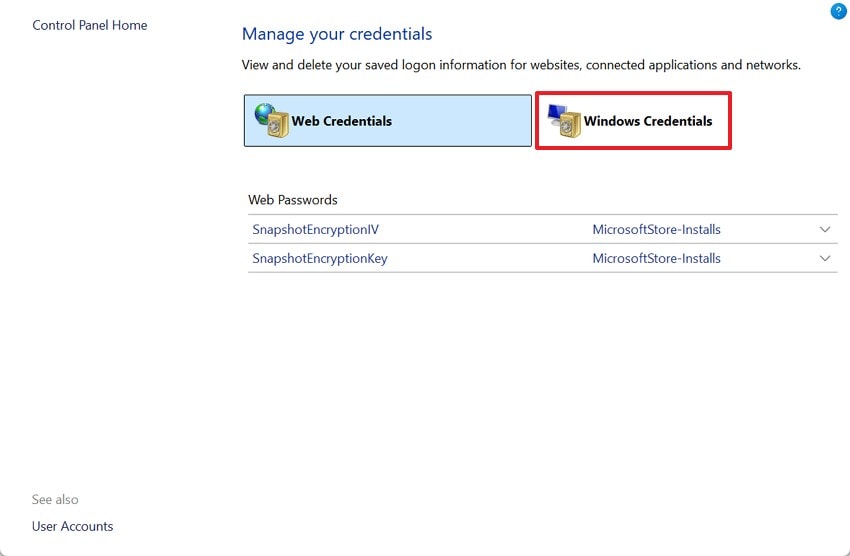Expand the SnapshotEncryptionKey row chevron
The image size is (850, 556).
point(825,258)
